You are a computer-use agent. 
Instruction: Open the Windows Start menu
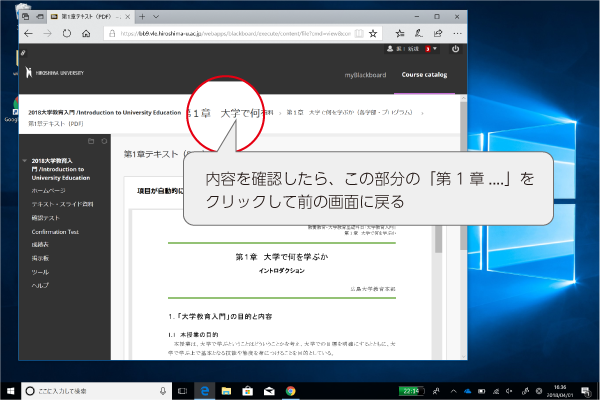pos(10,391)
